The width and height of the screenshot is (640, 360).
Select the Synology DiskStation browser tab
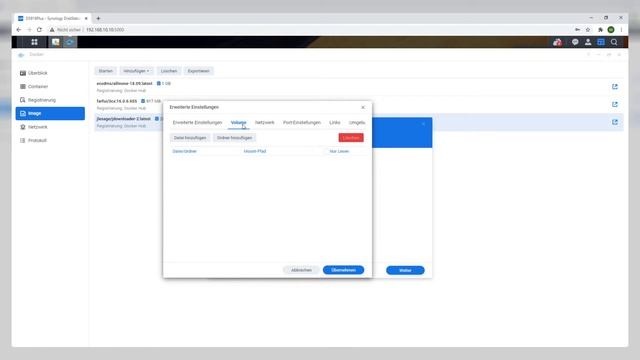pos(53,18)
